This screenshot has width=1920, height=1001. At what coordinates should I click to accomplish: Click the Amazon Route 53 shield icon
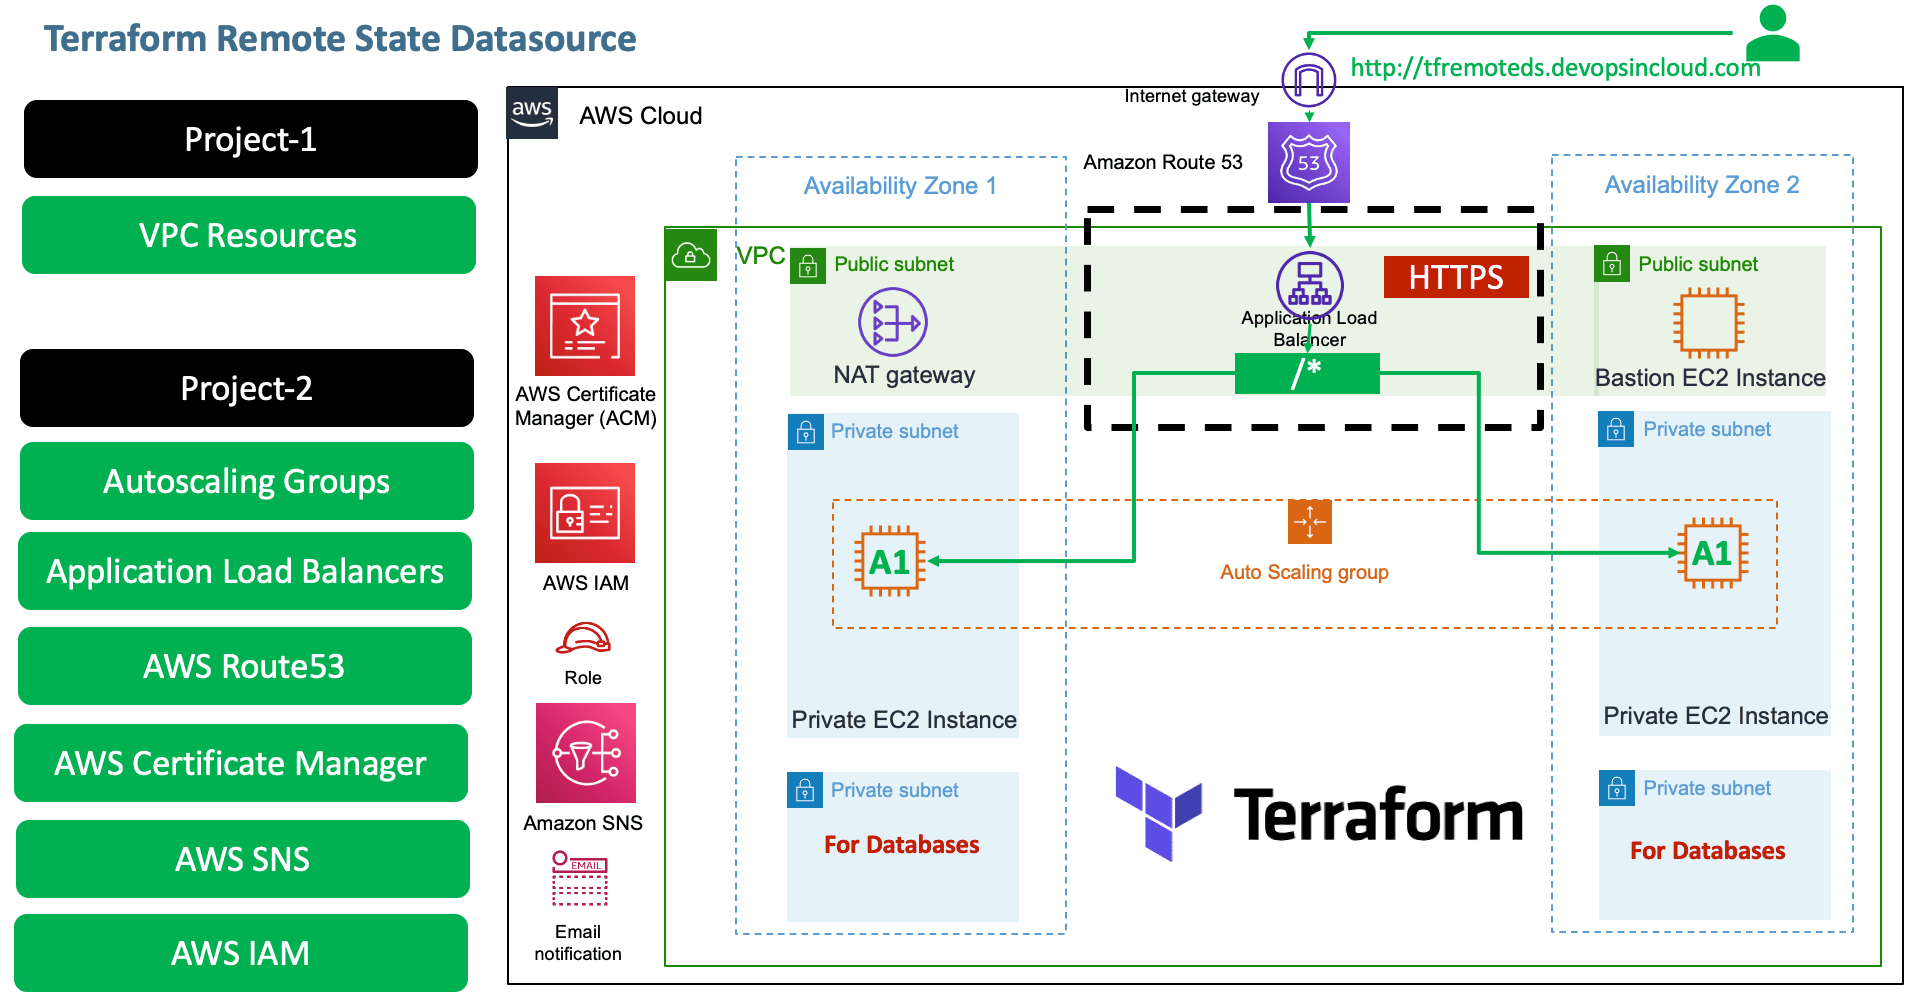pyautogui.click(x=1308, y=162)
